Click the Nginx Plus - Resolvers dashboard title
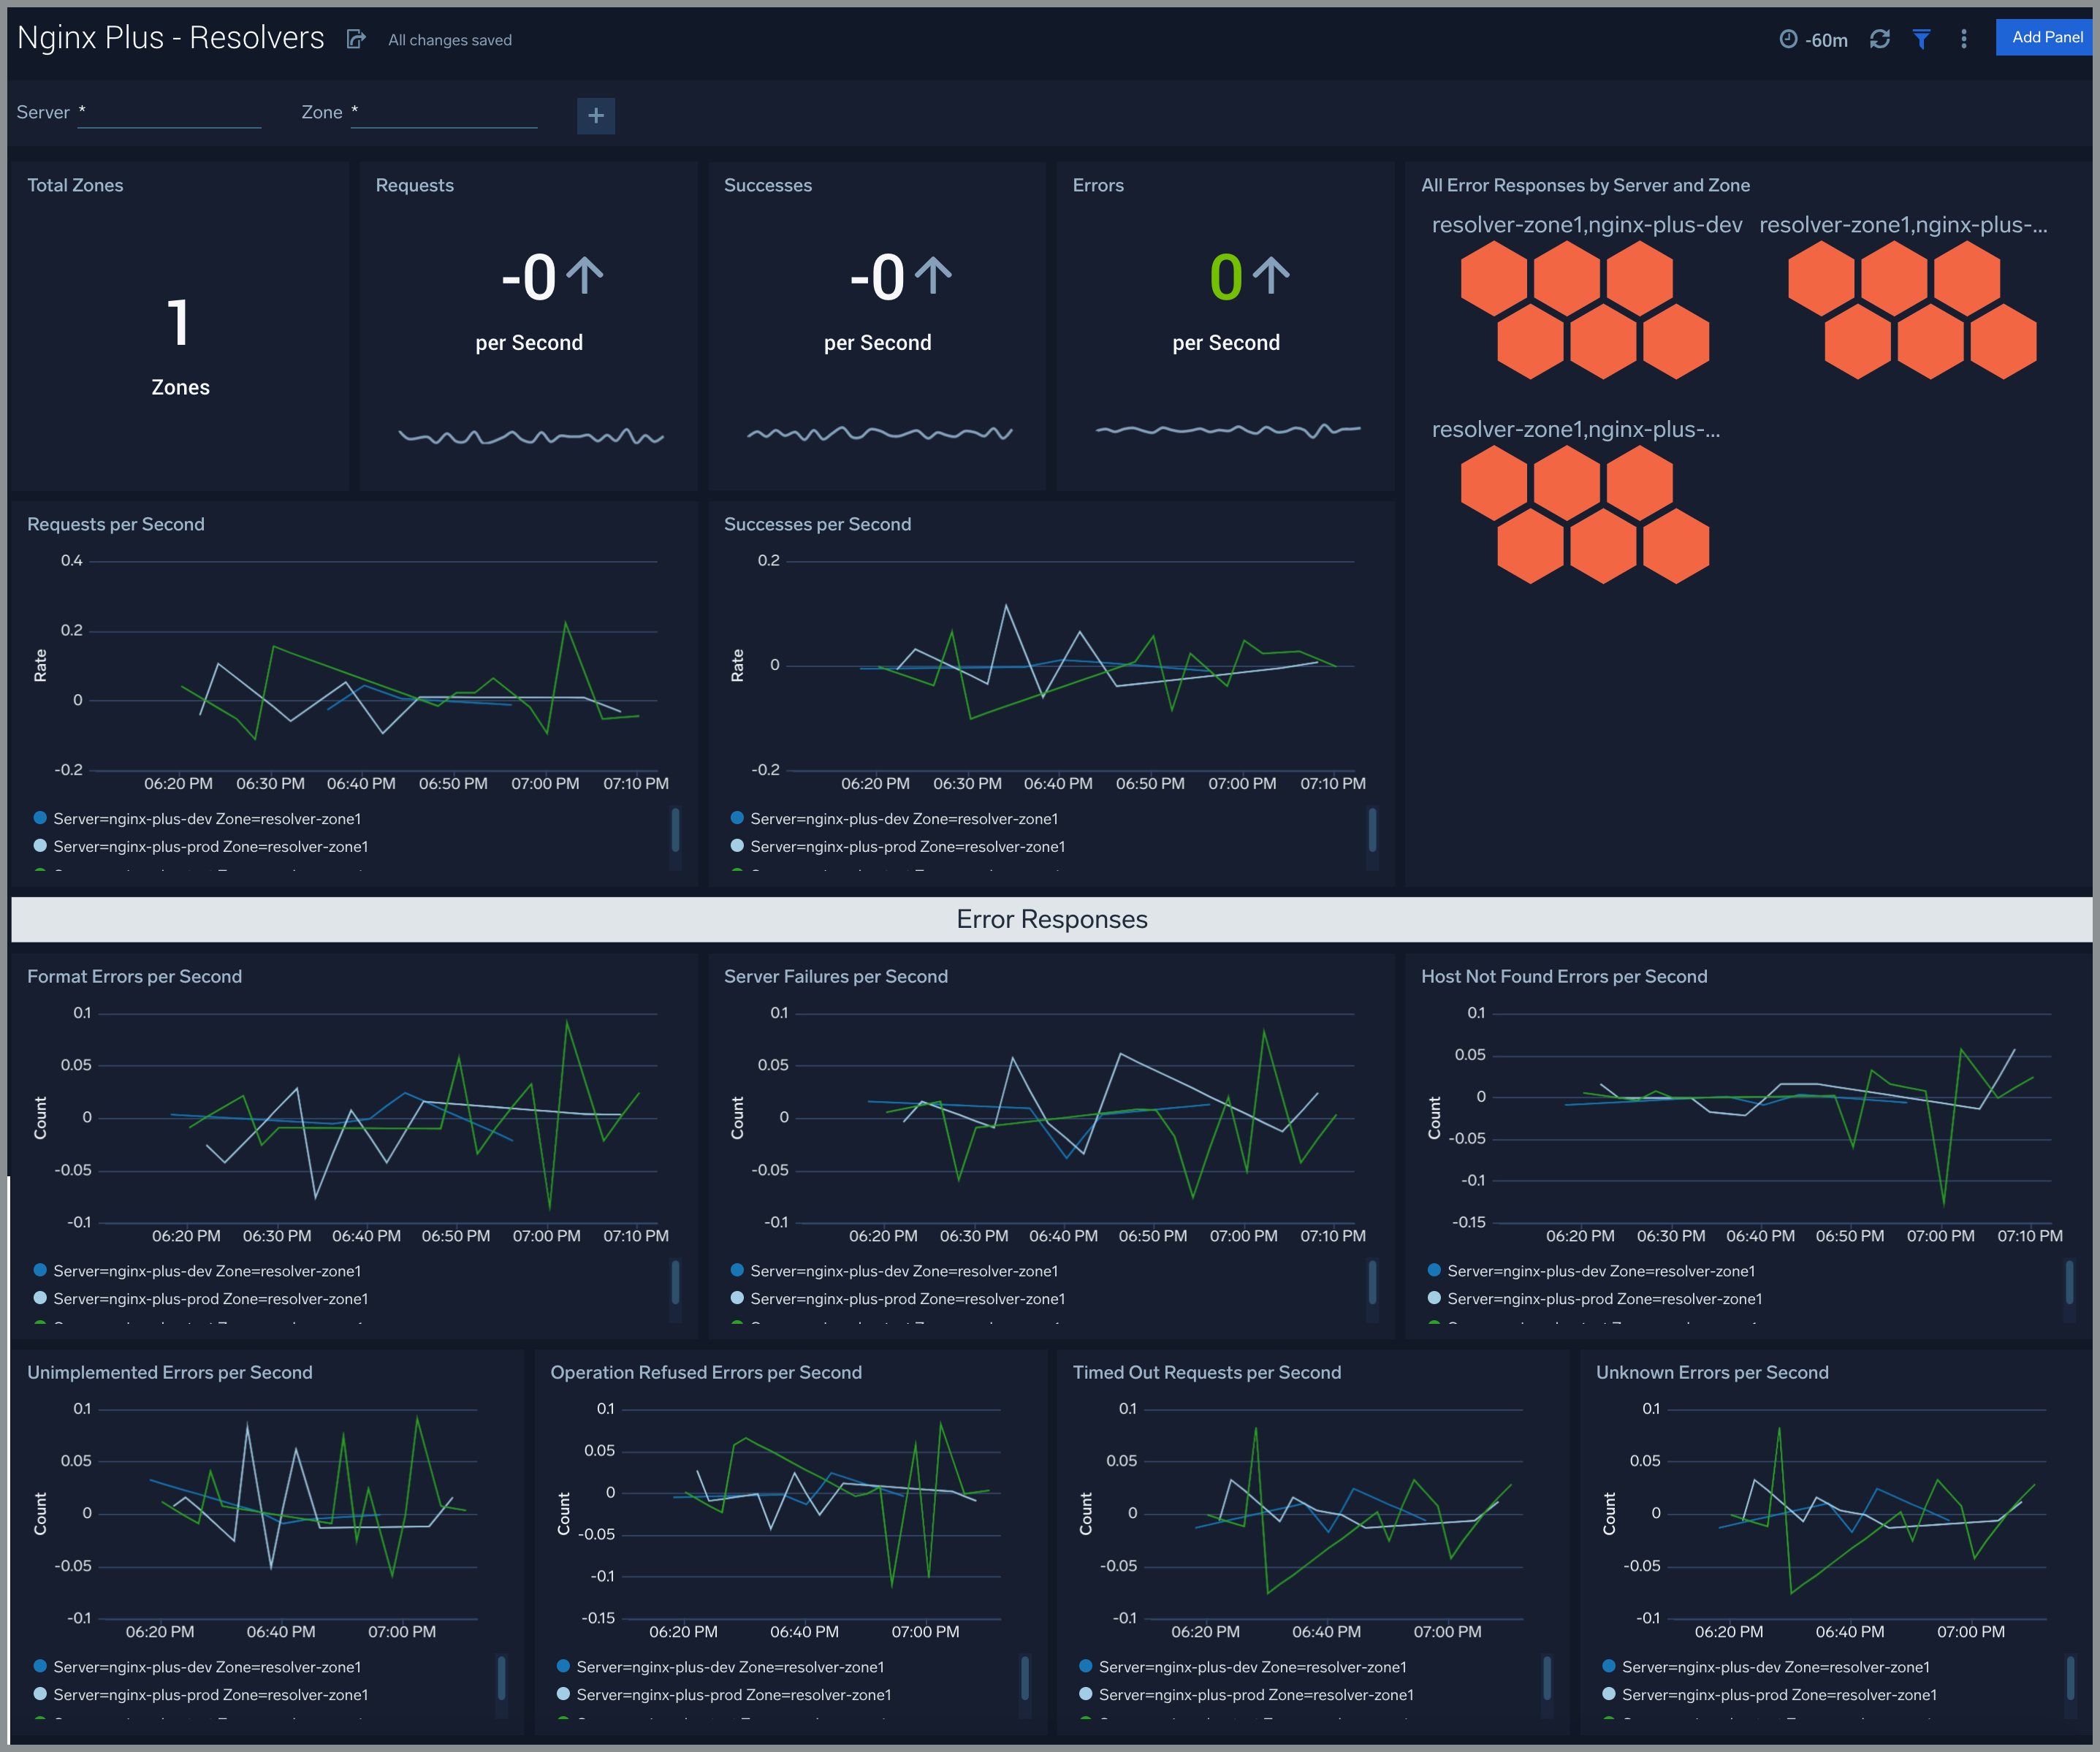2100x1752 pixels. (171, 38)
